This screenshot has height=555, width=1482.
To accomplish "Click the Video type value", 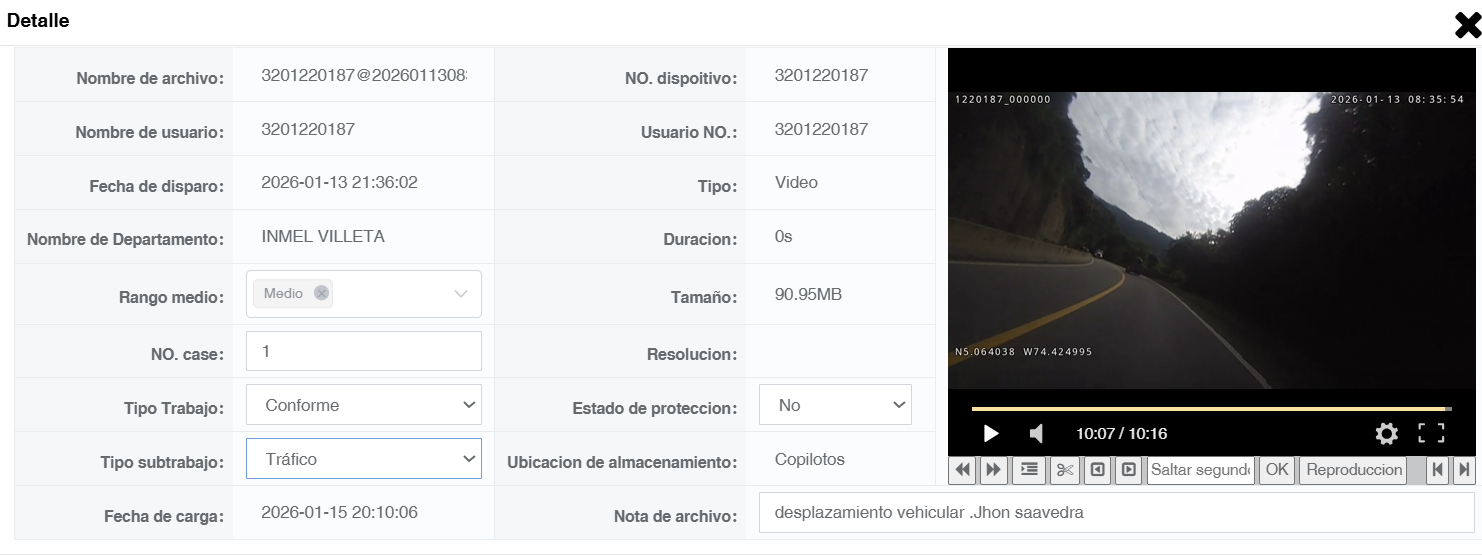I will tap(796, 182).
